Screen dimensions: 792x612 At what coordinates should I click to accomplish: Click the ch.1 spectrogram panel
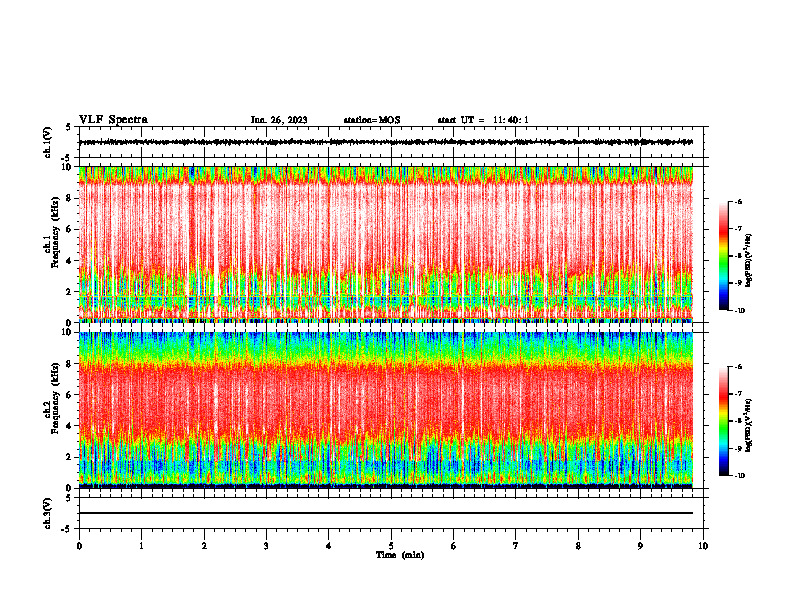(386, 244)
